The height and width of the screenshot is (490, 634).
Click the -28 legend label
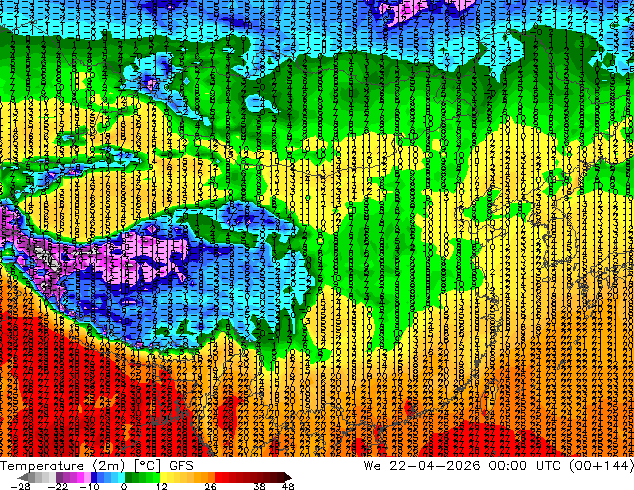coord(20,486)
